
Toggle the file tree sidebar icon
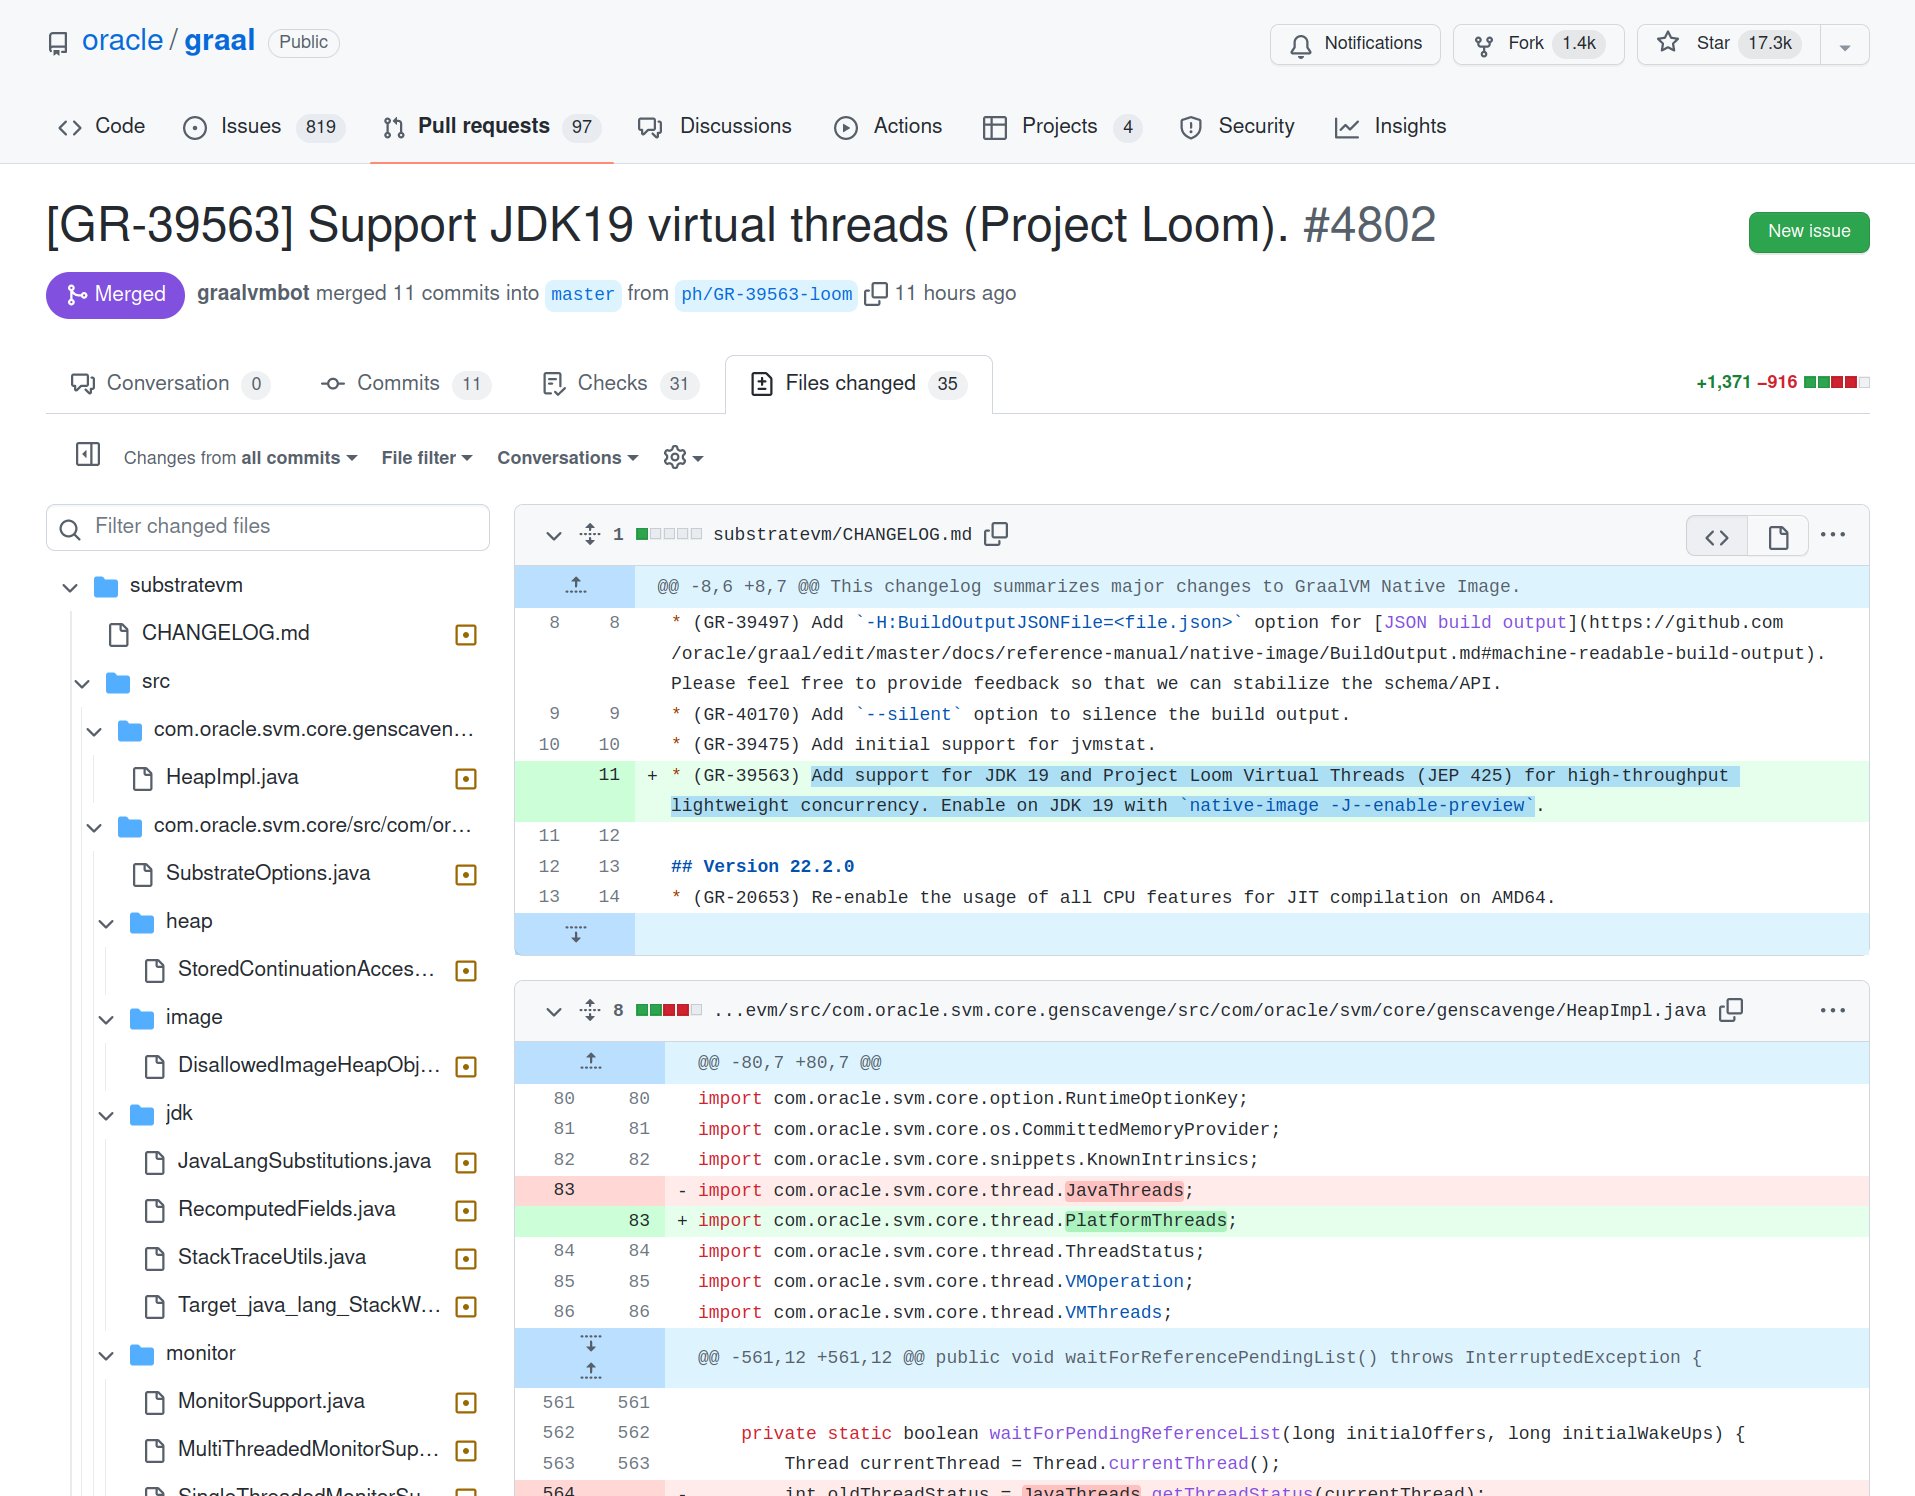click(88, 455)
